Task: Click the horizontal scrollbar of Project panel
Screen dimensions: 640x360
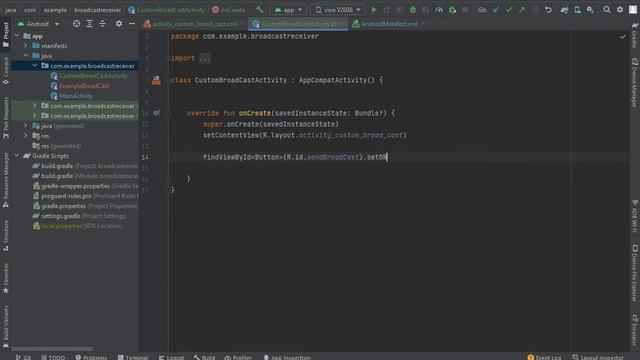Action: [x=52, y=349]
